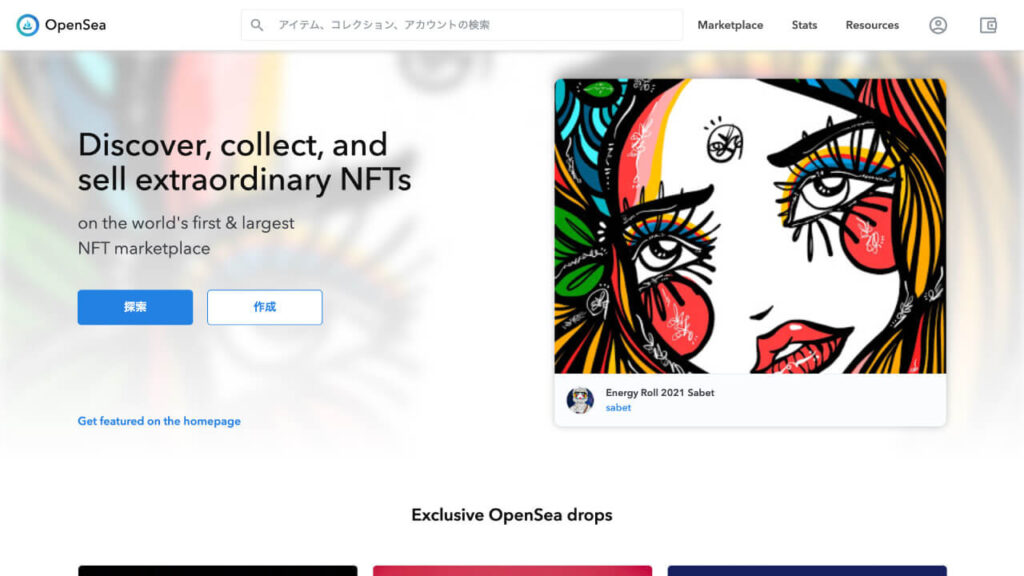Follow the Get featured on the homepage link
The height and width of the screenshot is (576, 1024).
click(159, 421)
